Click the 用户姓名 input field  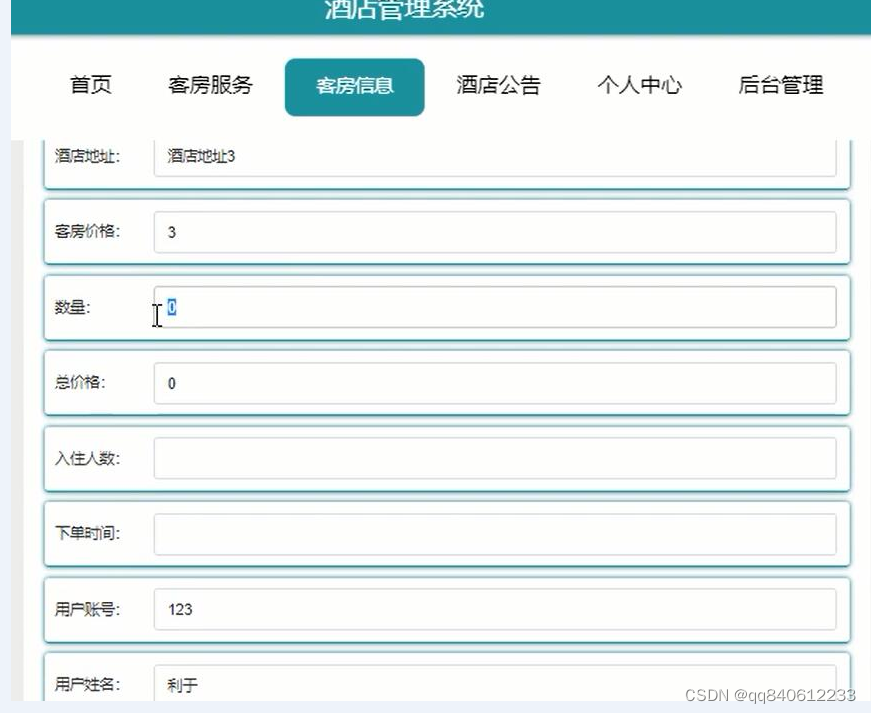click(x=495, y=684)
